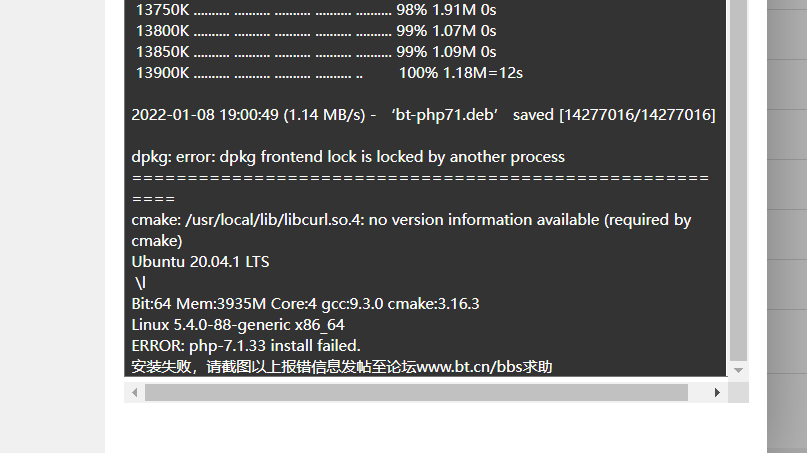Click the scrollbar corner box beside right arrow
The width and height of the screenshot is (807, 453).
(x=738, y=393)
